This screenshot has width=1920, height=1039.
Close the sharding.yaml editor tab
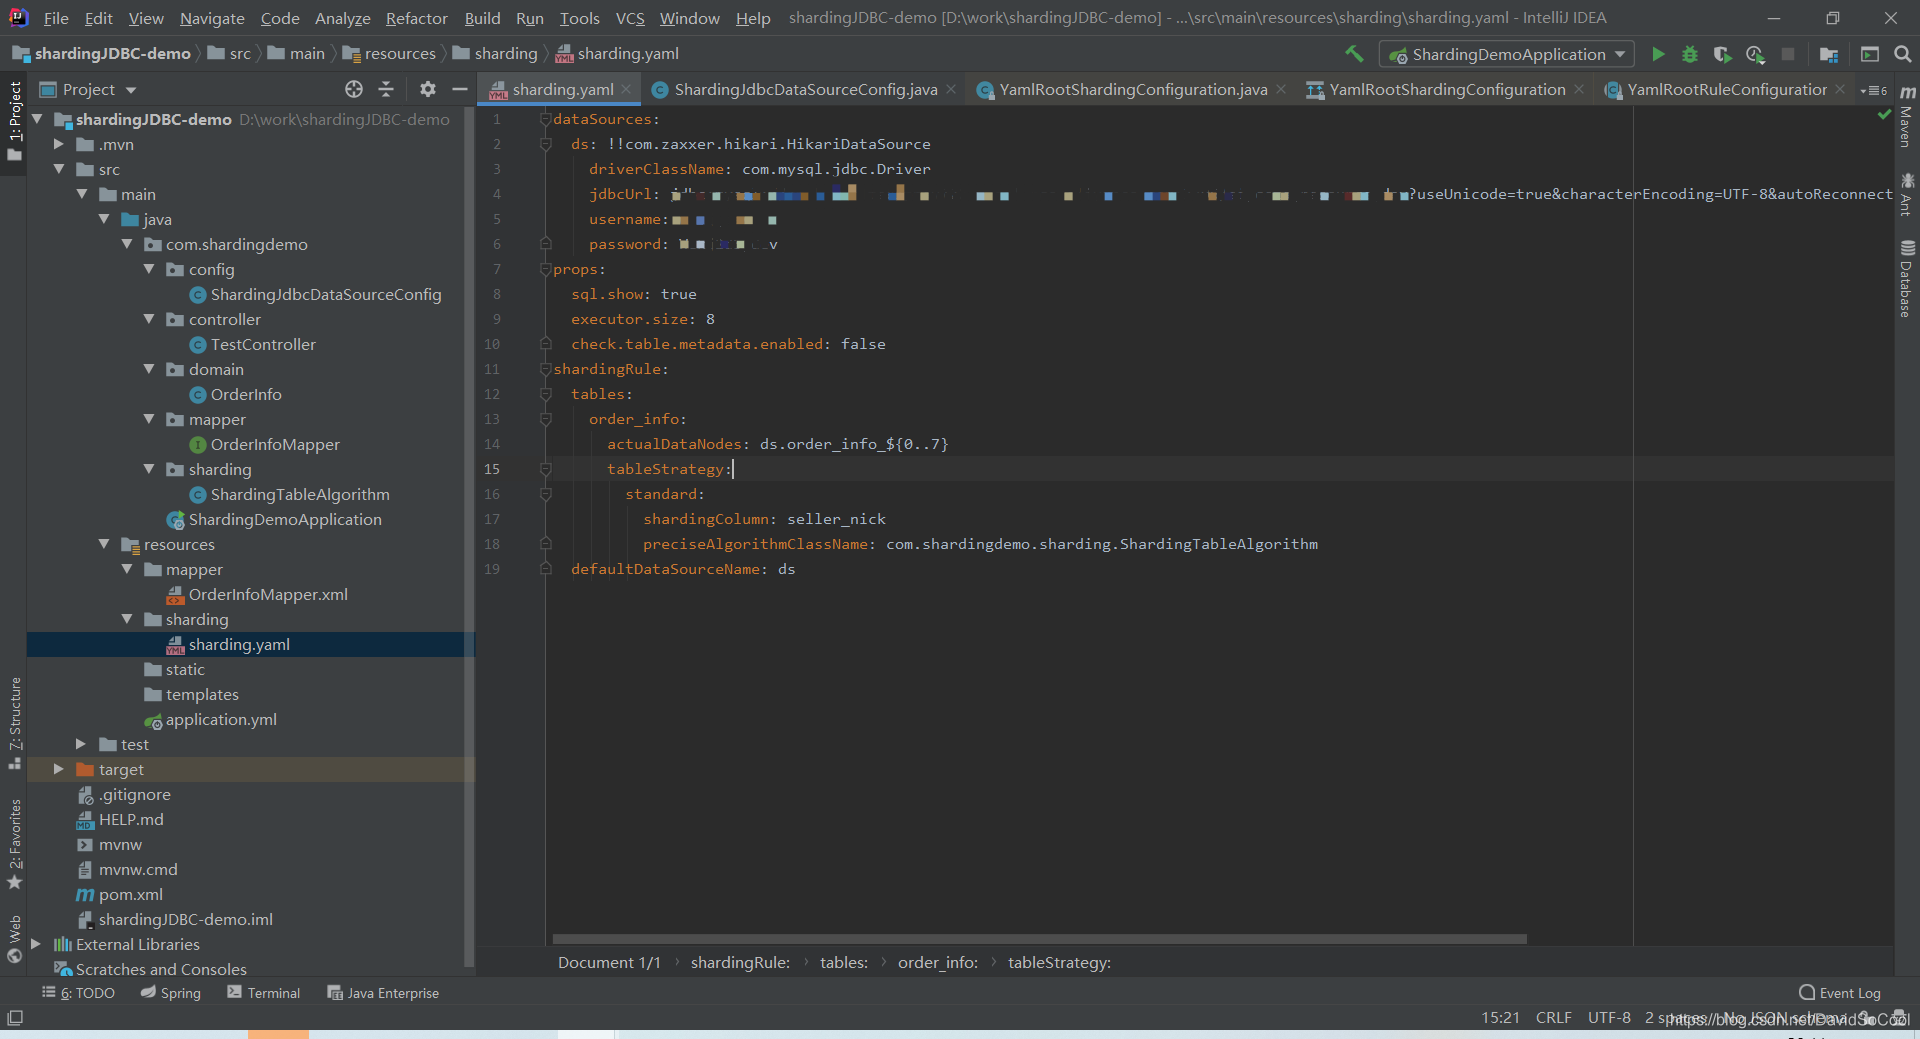tap(627, 89)
